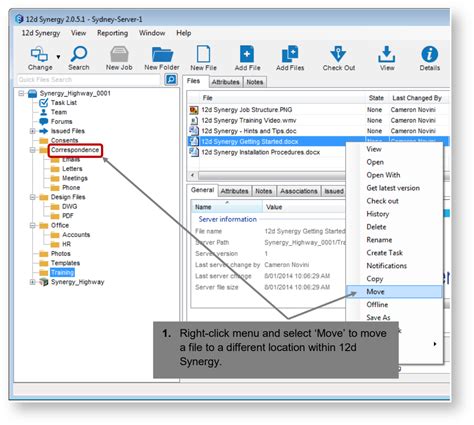This screenshot has width=474, height=425.
Task: Choose Move in the context menu
Action: (394, 292)
